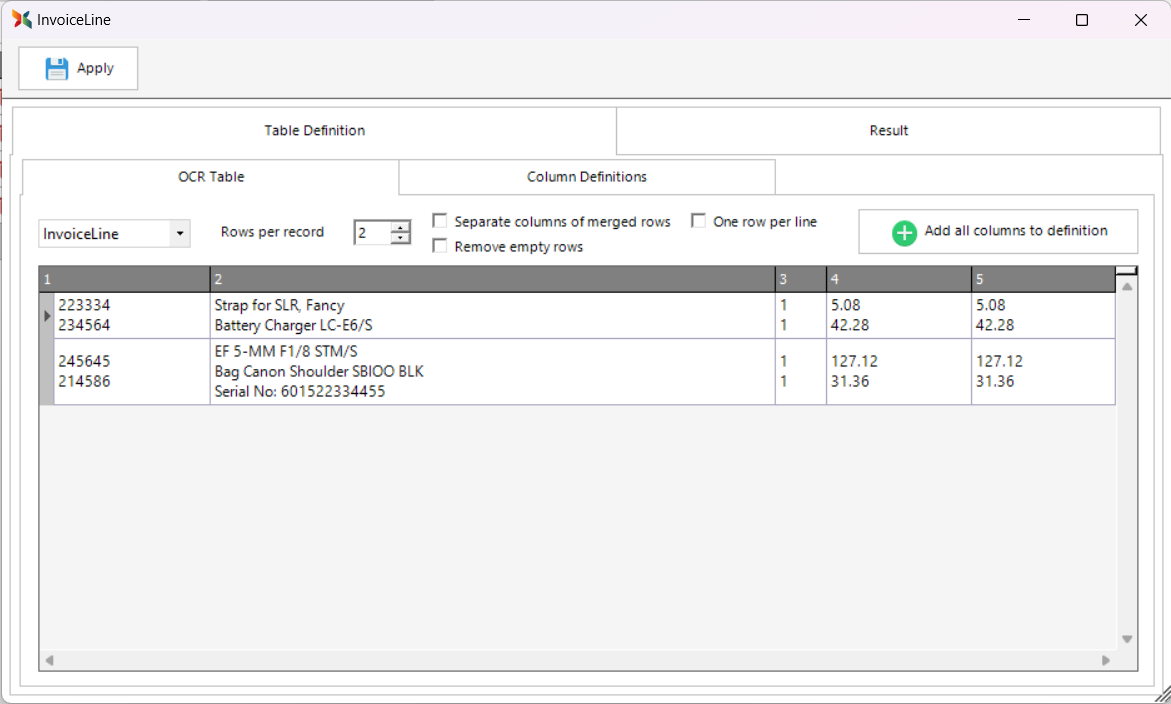
Task: Increase Rows per record value
Action: [x=401, y=227]
